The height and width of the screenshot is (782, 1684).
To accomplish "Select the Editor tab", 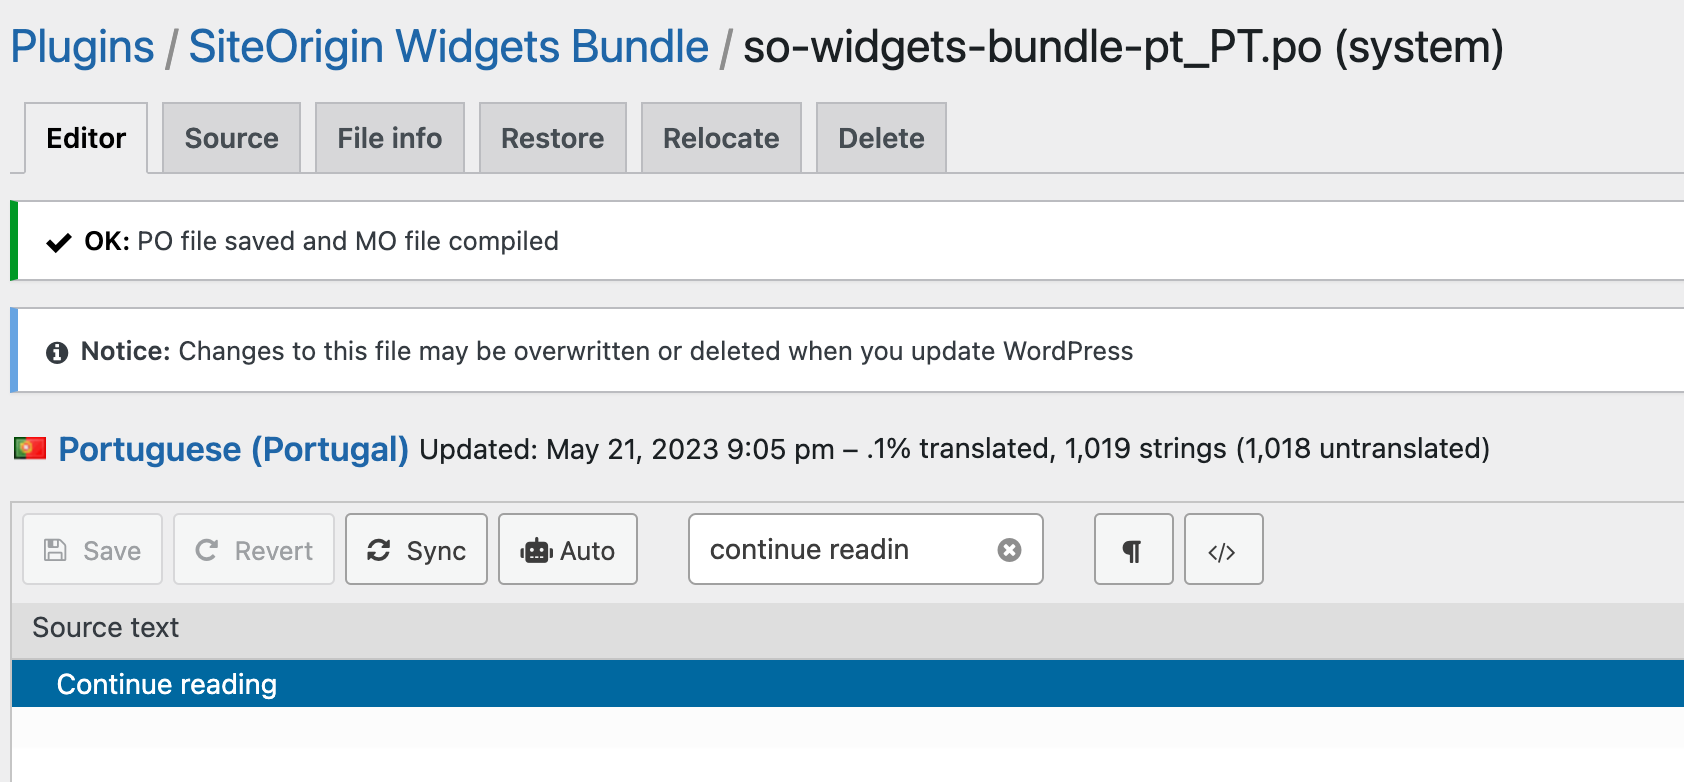I will pos(86,138).
